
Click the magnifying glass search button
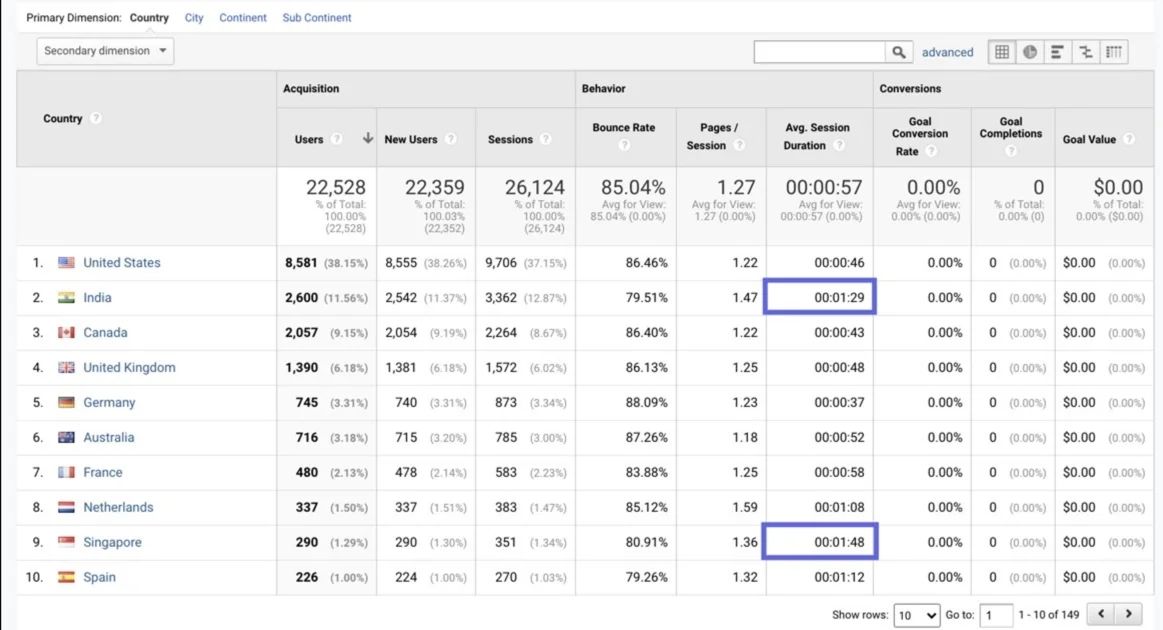coord(899,52)
